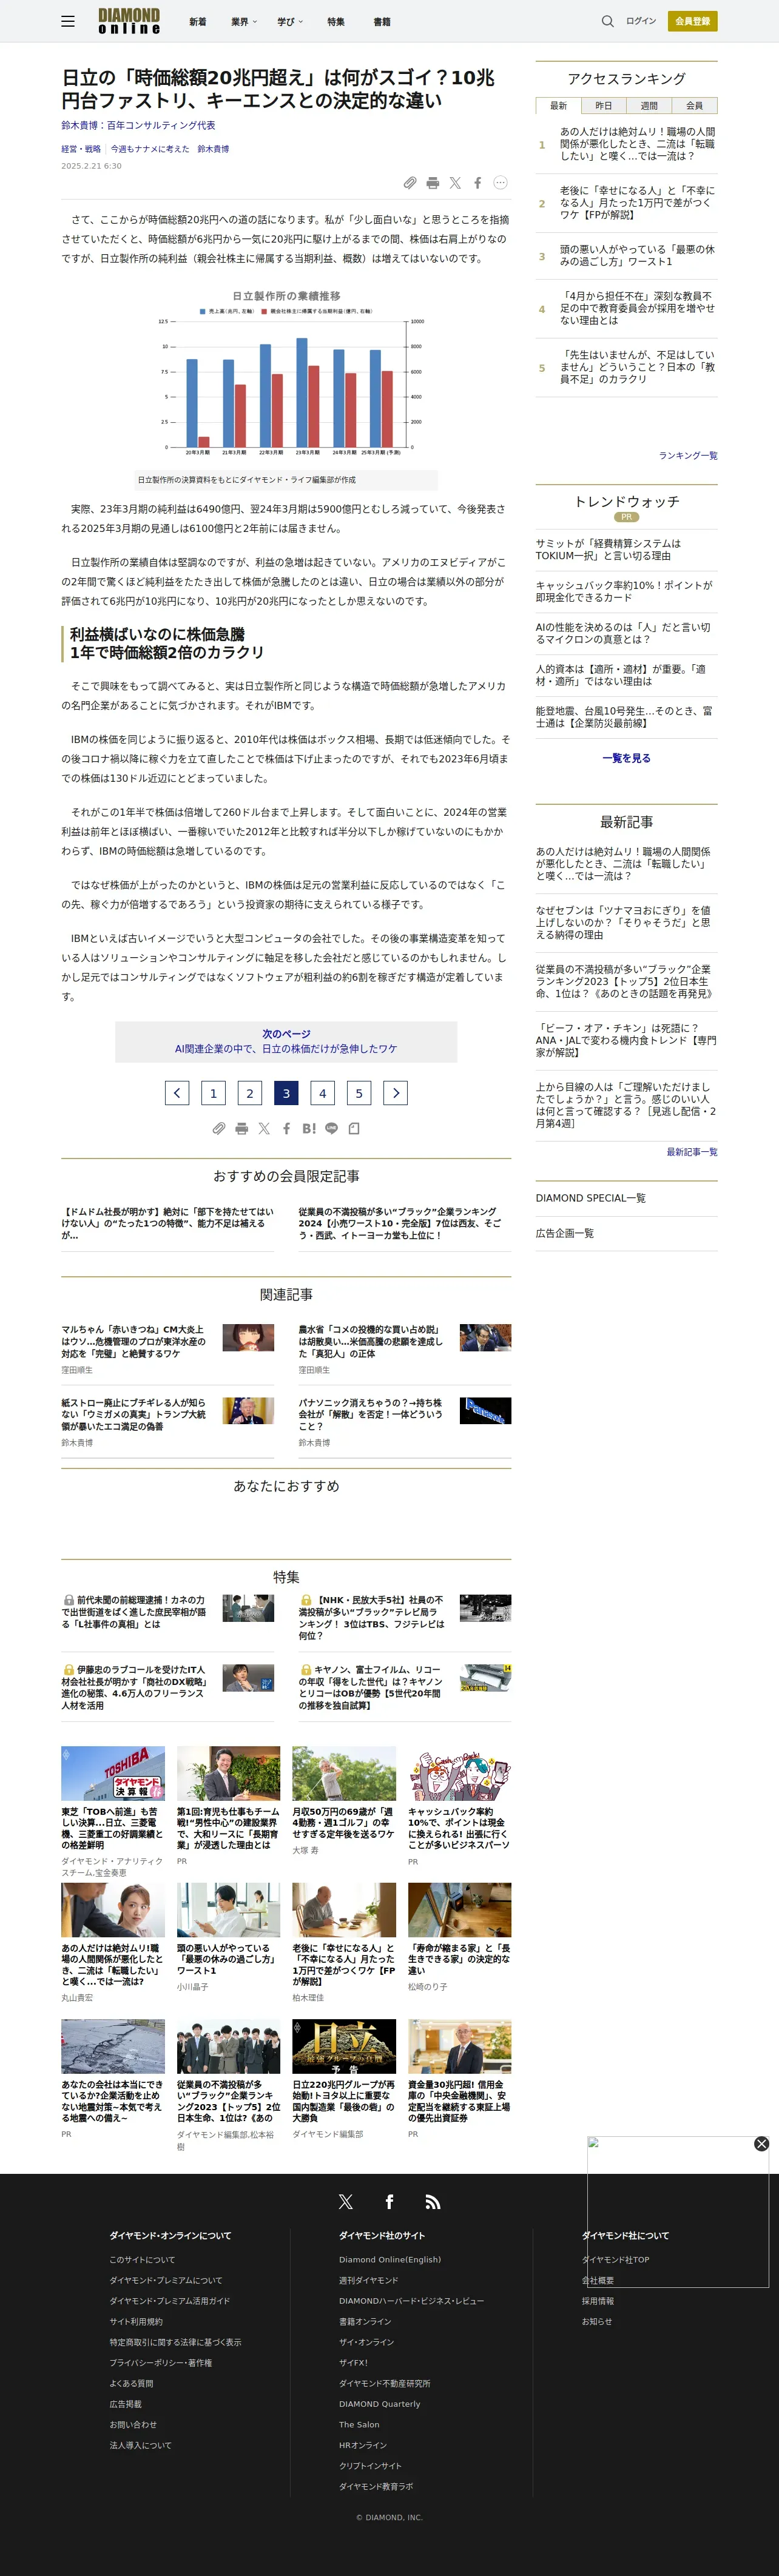Open the 日立 予告 black-gold thumbnail
Image resolution: width=779 pixels, height=2576 pixels.
(x=344, y=2046)
